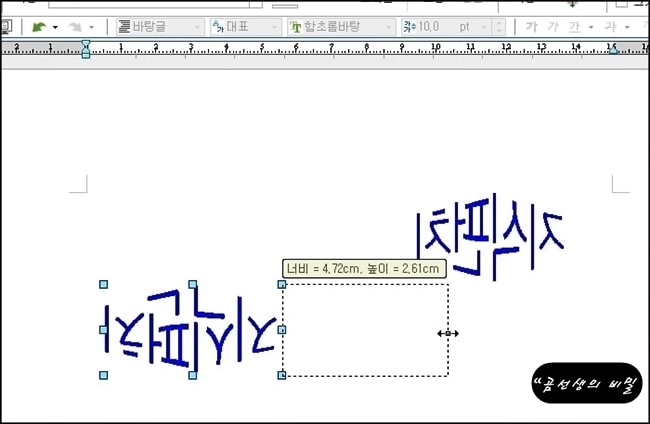Open the 바탕글 paragraph style dropdown
Screen dimensions: 650x424
160,27
